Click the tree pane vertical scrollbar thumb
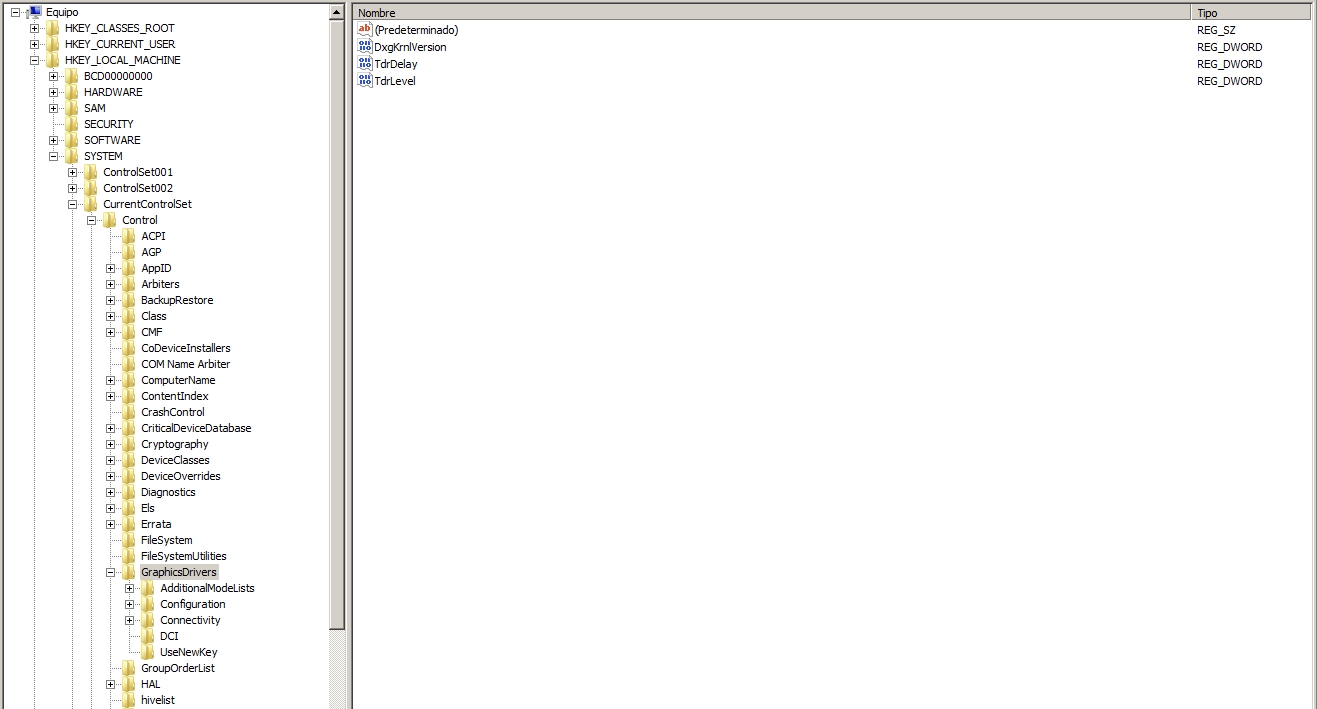The width and height of the screenshot is (1317, 709). pyautogui.click(x=337, y=325)
